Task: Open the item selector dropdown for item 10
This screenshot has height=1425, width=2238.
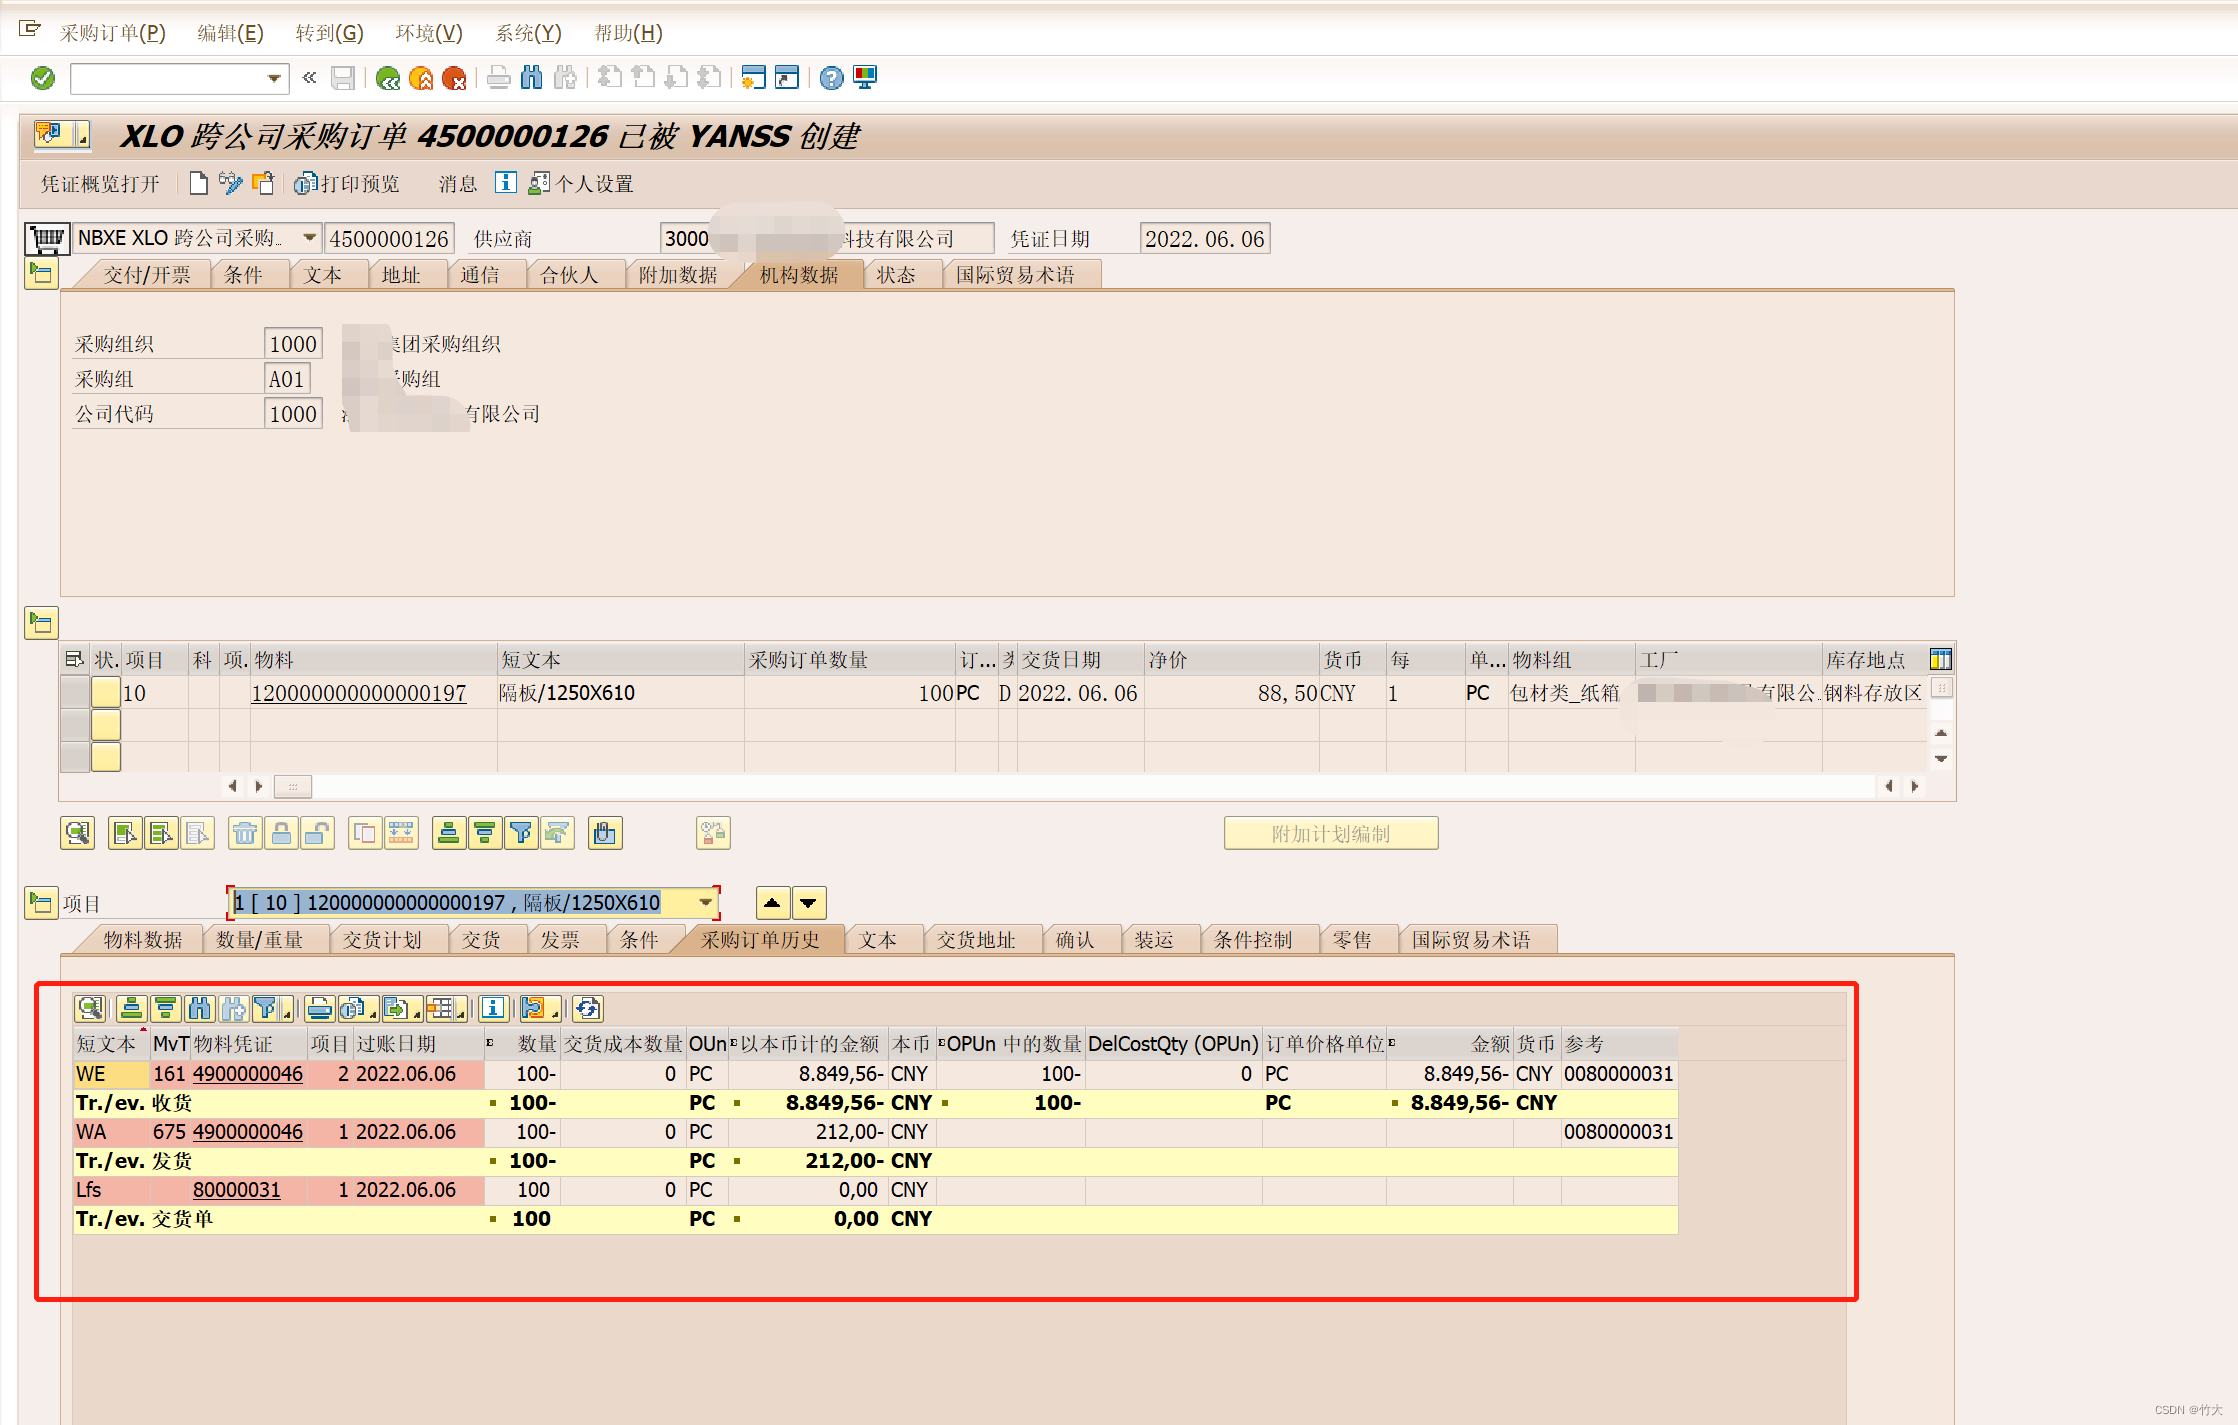Action: coord(706,902)
